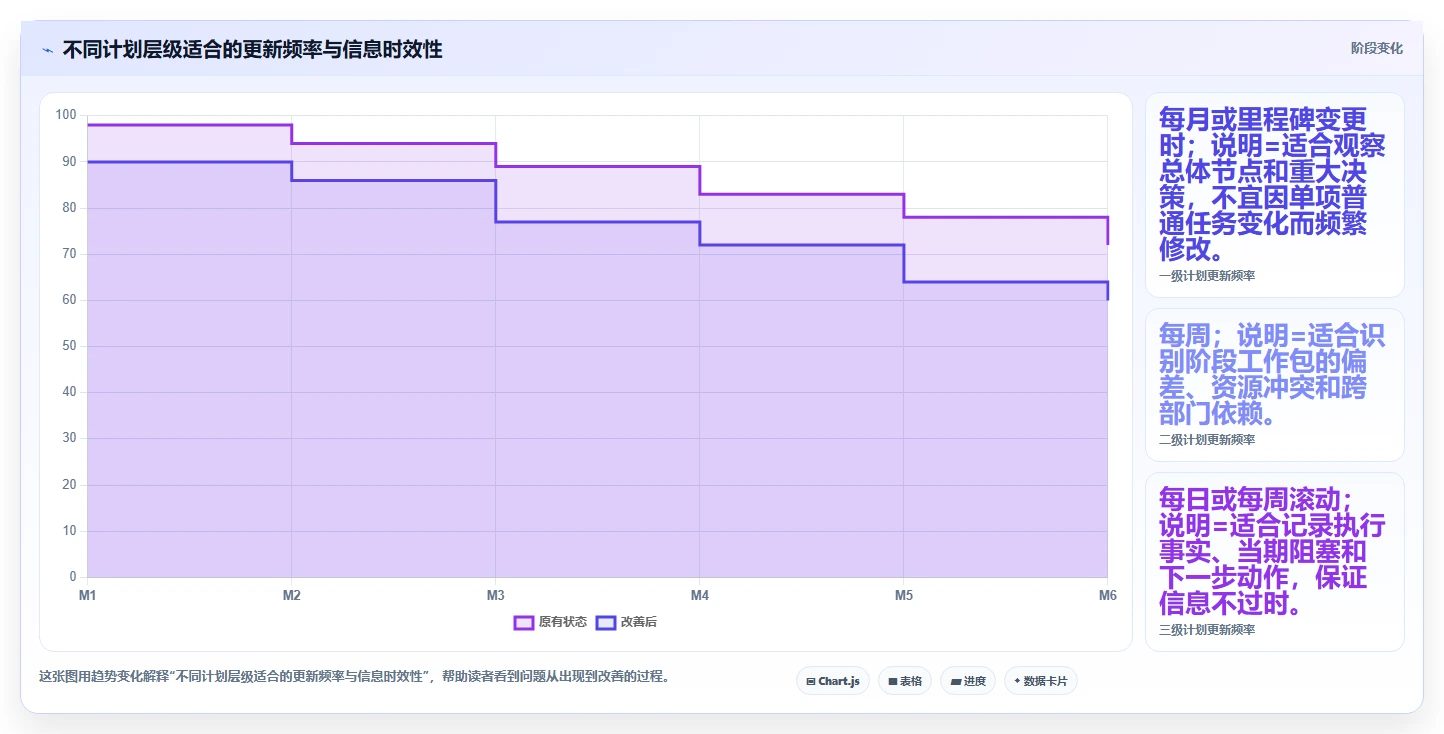Click the 每月或里程碑变更时 card text
The image size is (1444, 734).
click(x=1272, y=184)
